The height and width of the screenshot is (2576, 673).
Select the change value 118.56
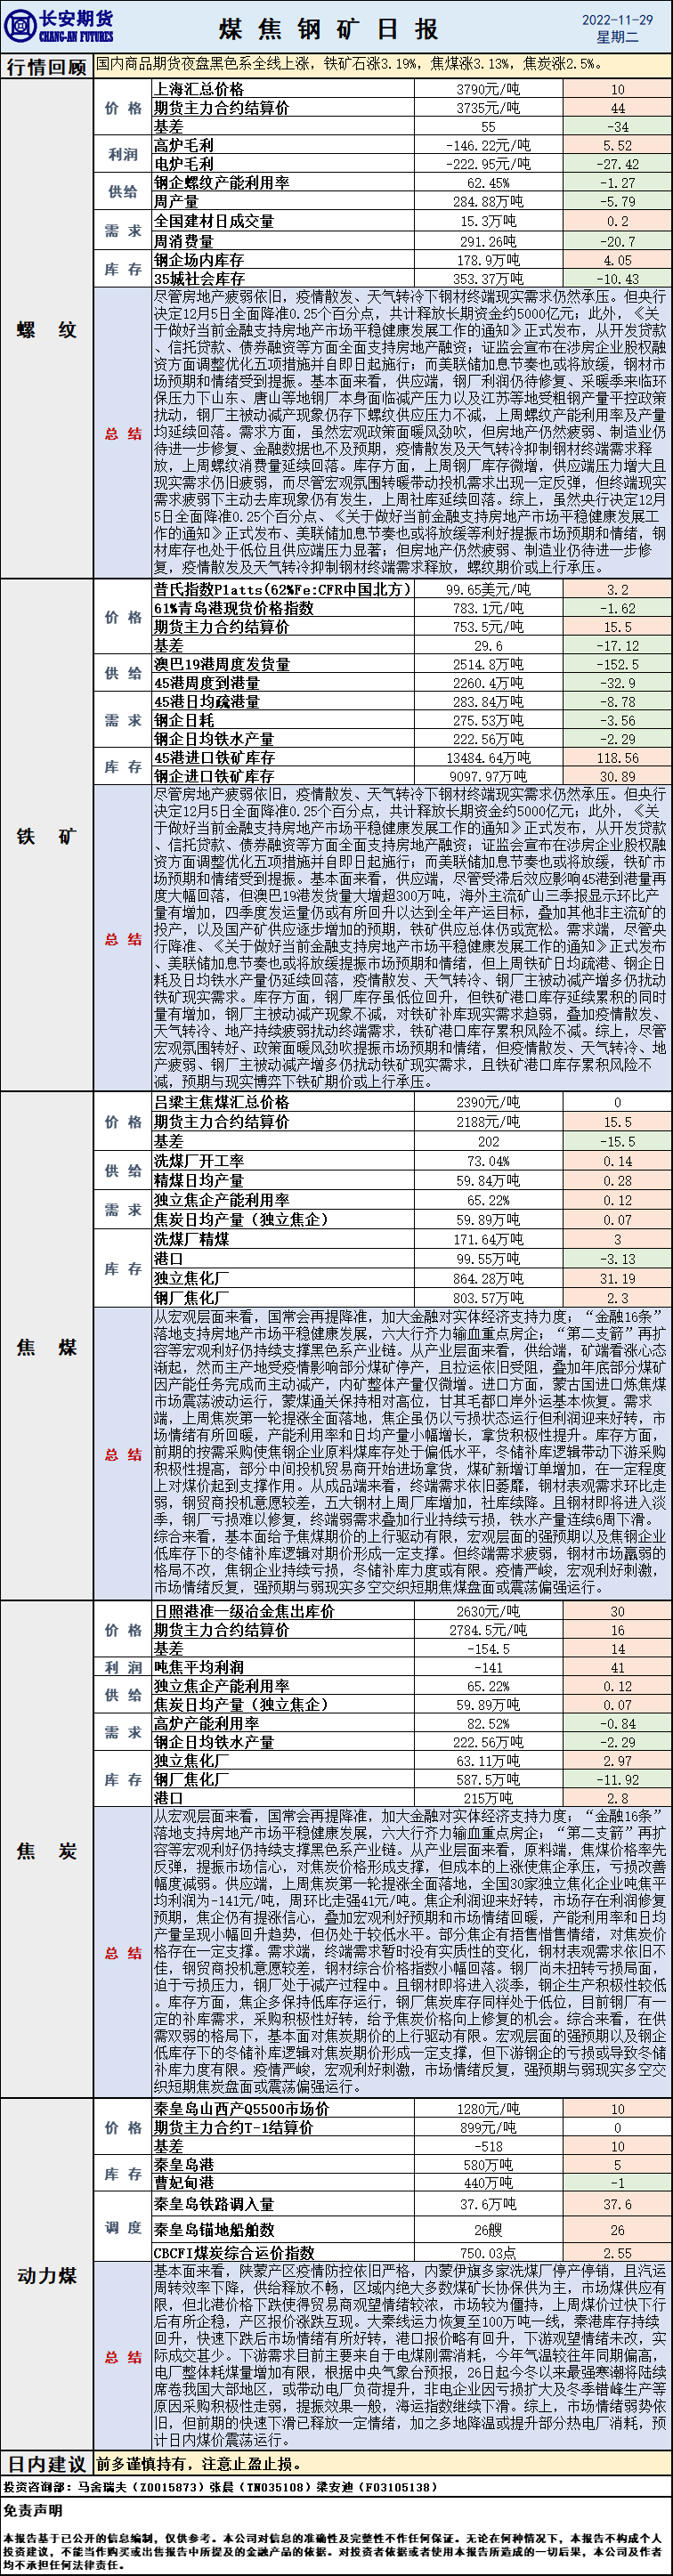tap(617, 758)
